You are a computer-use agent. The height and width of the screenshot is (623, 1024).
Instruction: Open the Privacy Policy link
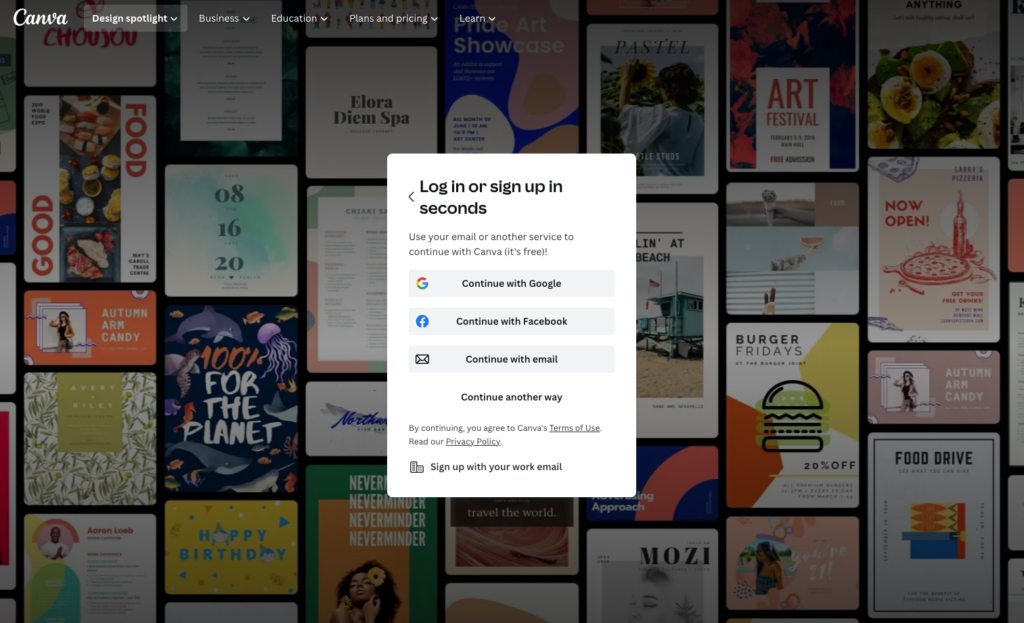coord(473,440)
